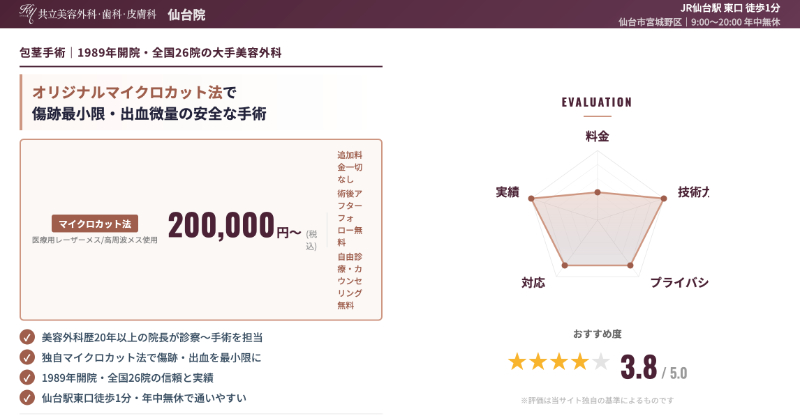Click the grey fifth rating star
800x418 pixels.
click(600, 362)
